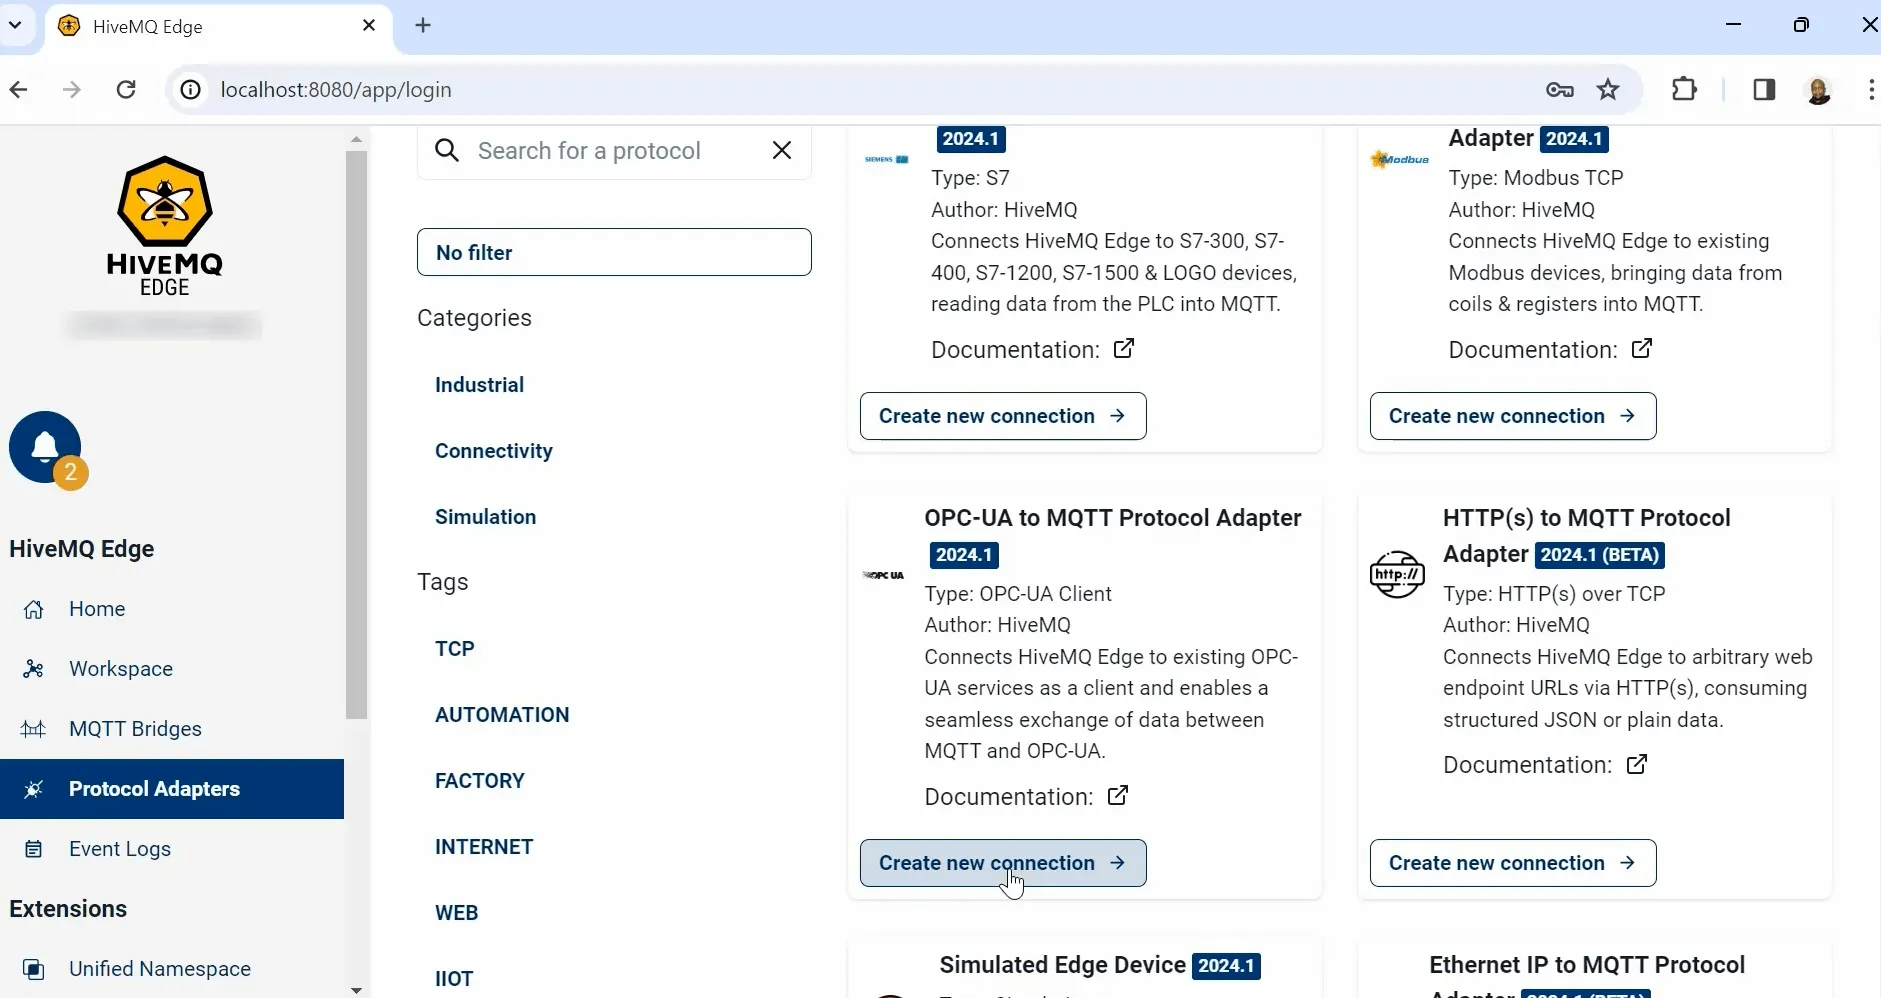The height and width of the screenshot is (998, 1881).
Task: Click the http:// globe logo
Action: click(1397, 574)
